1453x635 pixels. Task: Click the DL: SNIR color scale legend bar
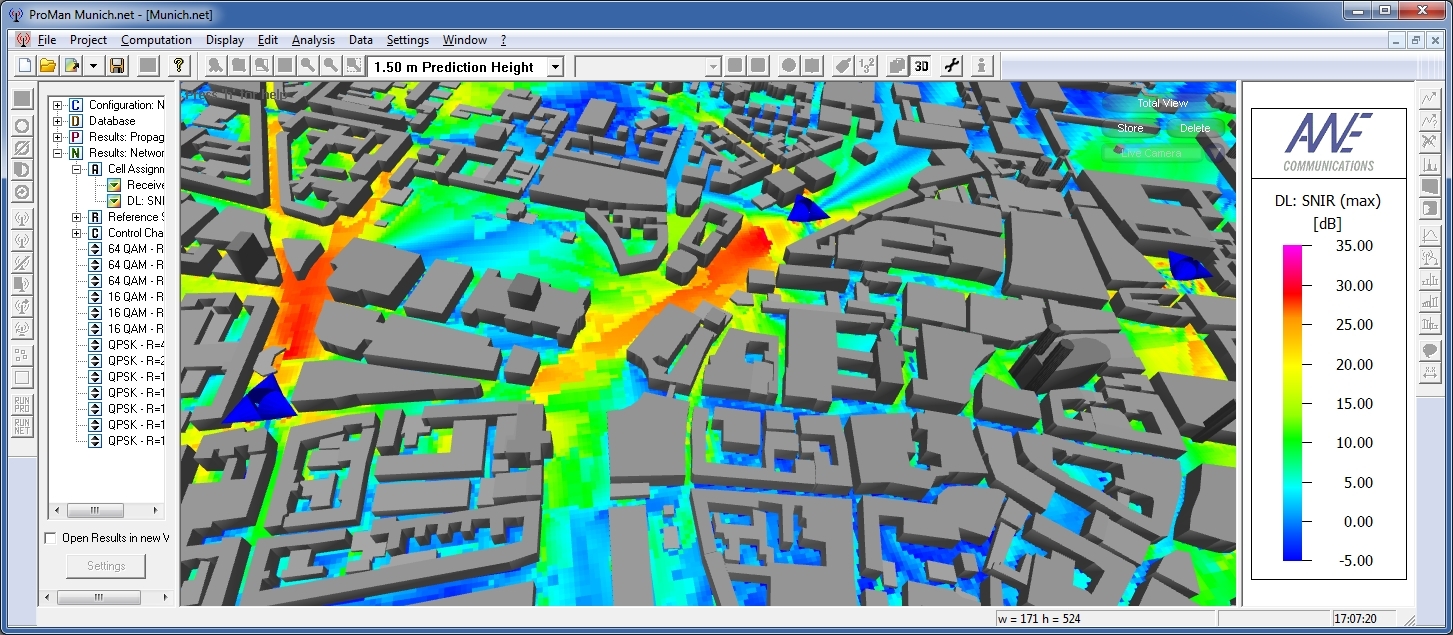[x=1292, y=402]
